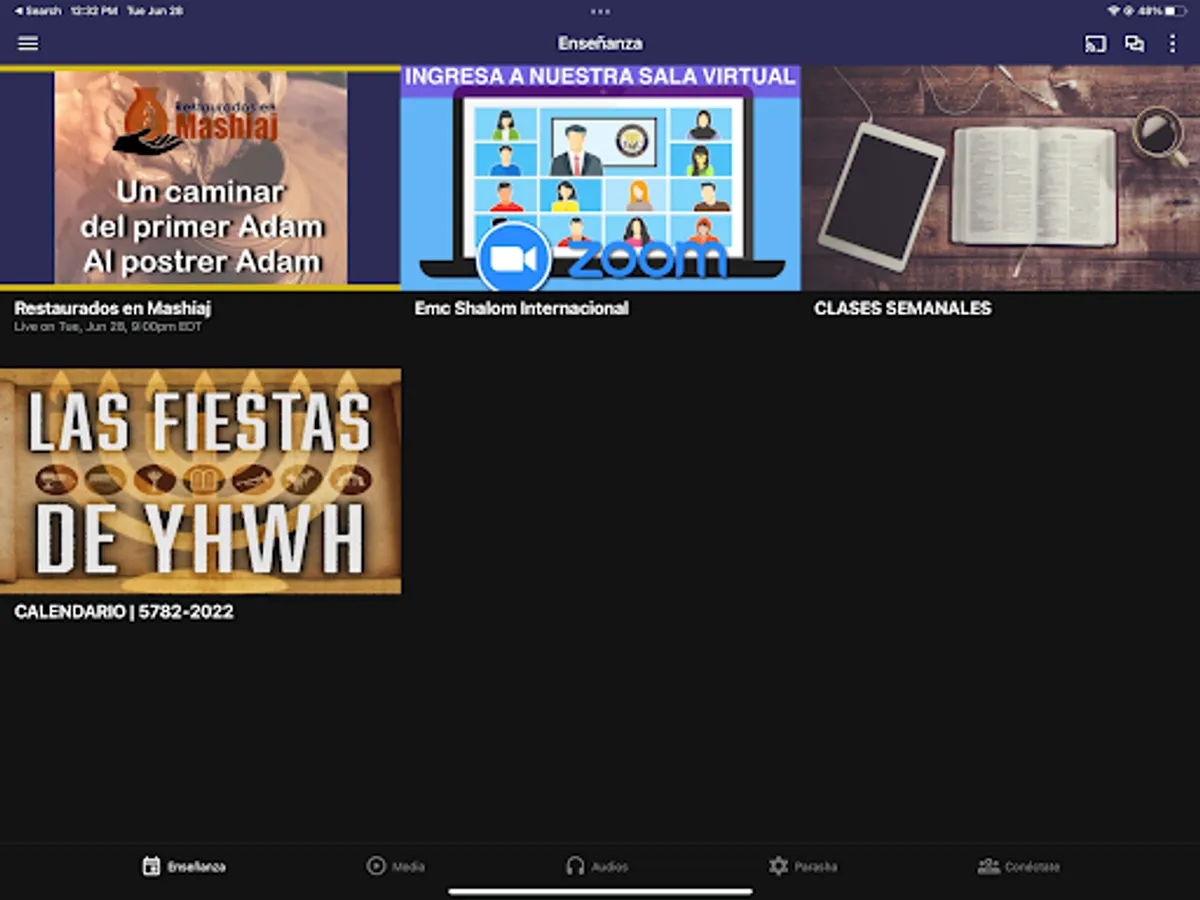The image size is (1200, 900).
Task: Open the Zoom virtual room thumbnail
Action: pyautogui.click(x=600, y=178)
